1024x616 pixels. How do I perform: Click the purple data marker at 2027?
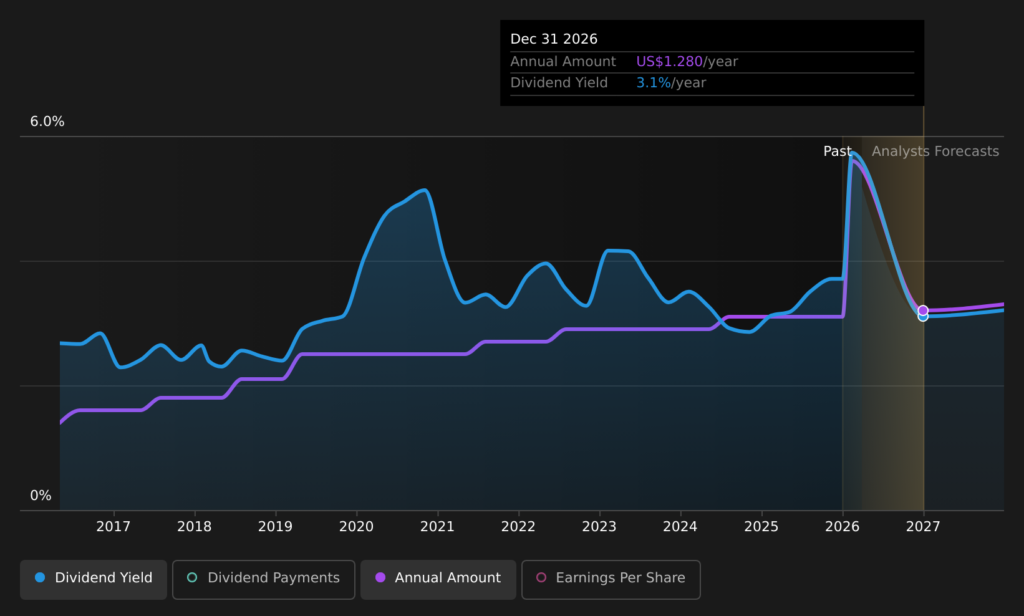tap(923, 310)
